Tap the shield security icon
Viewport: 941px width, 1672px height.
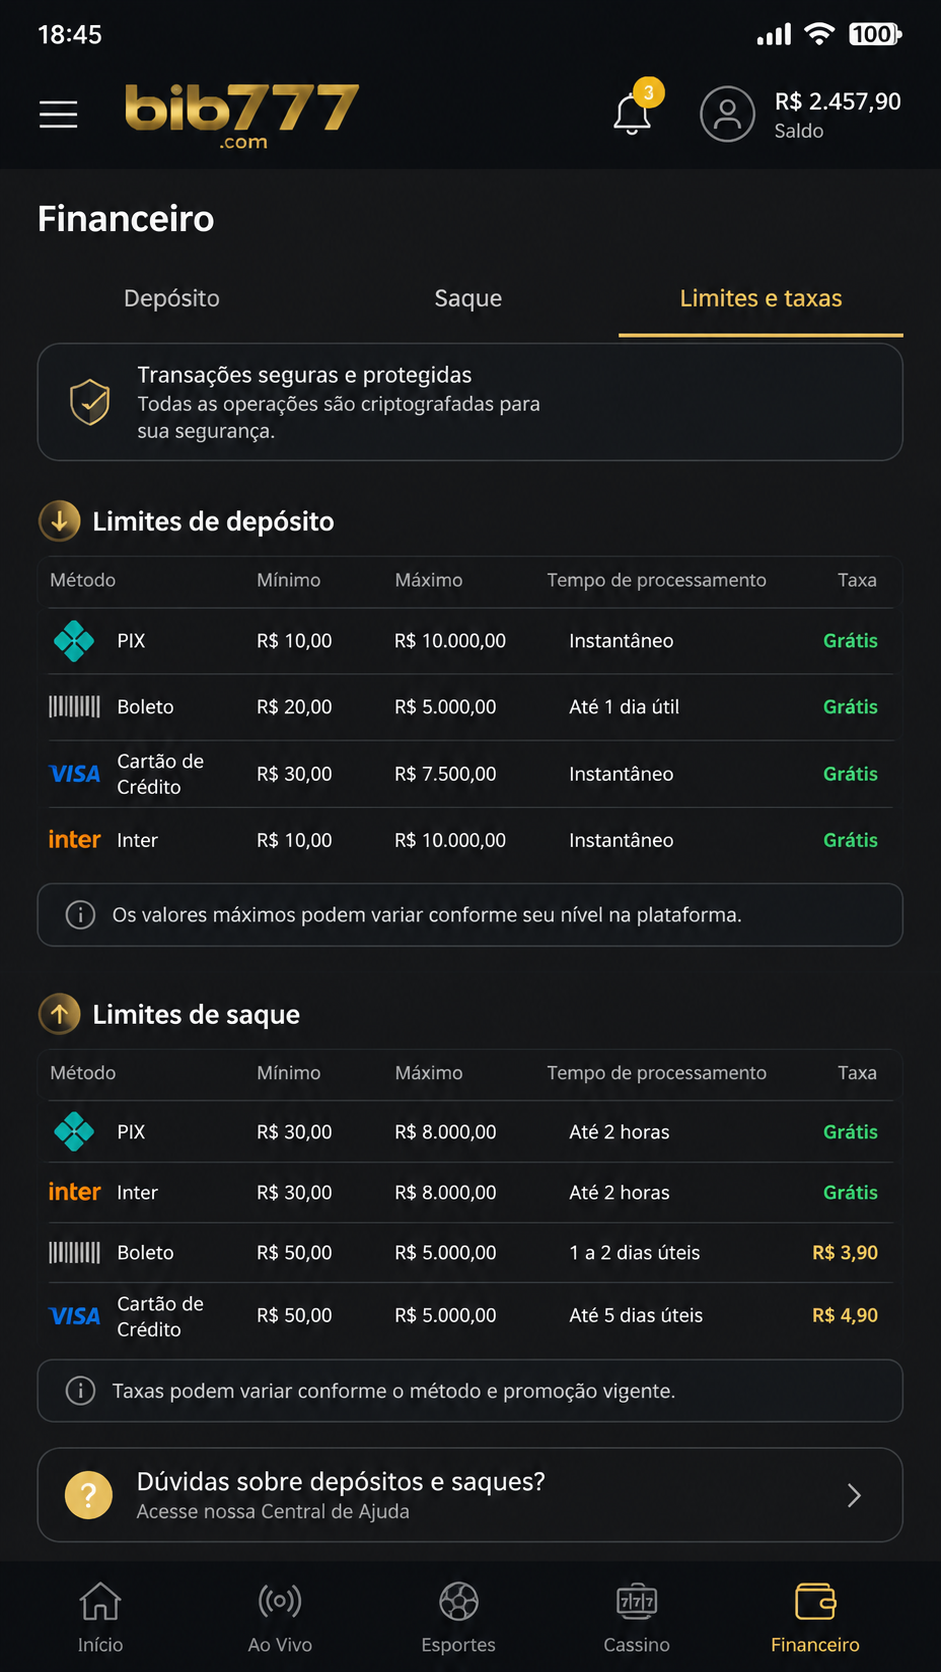[89, 402]
